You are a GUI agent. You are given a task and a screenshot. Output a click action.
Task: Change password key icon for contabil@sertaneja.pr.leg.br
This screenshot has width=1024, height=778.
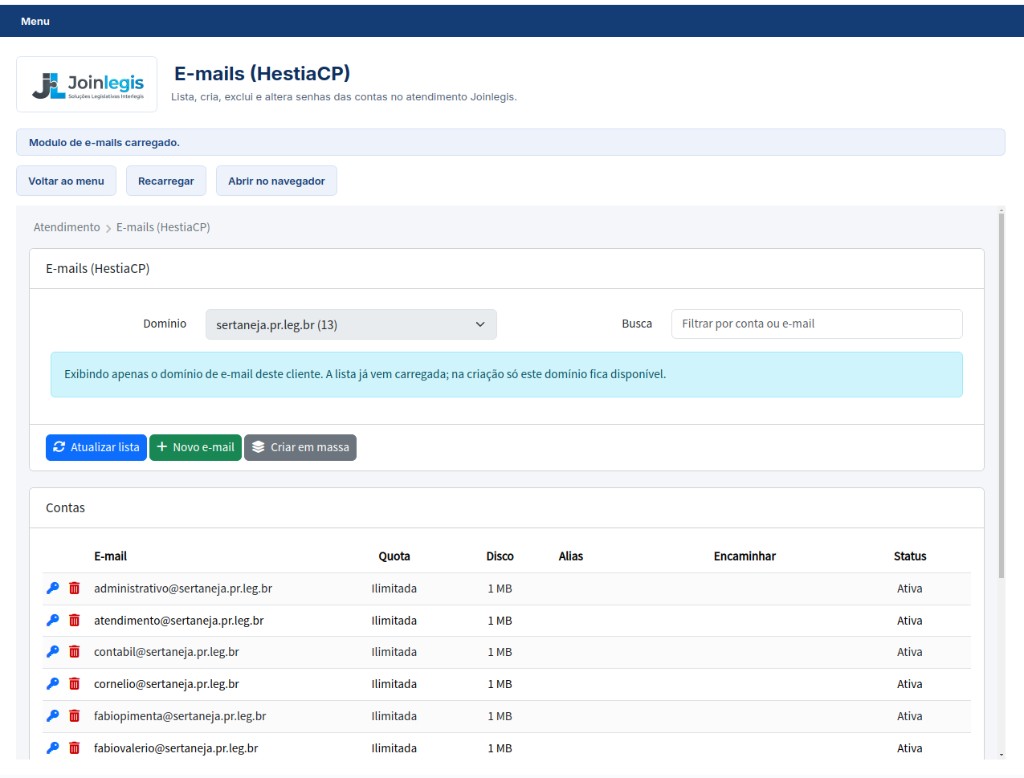pyautogui.click(x=53, y=651)
